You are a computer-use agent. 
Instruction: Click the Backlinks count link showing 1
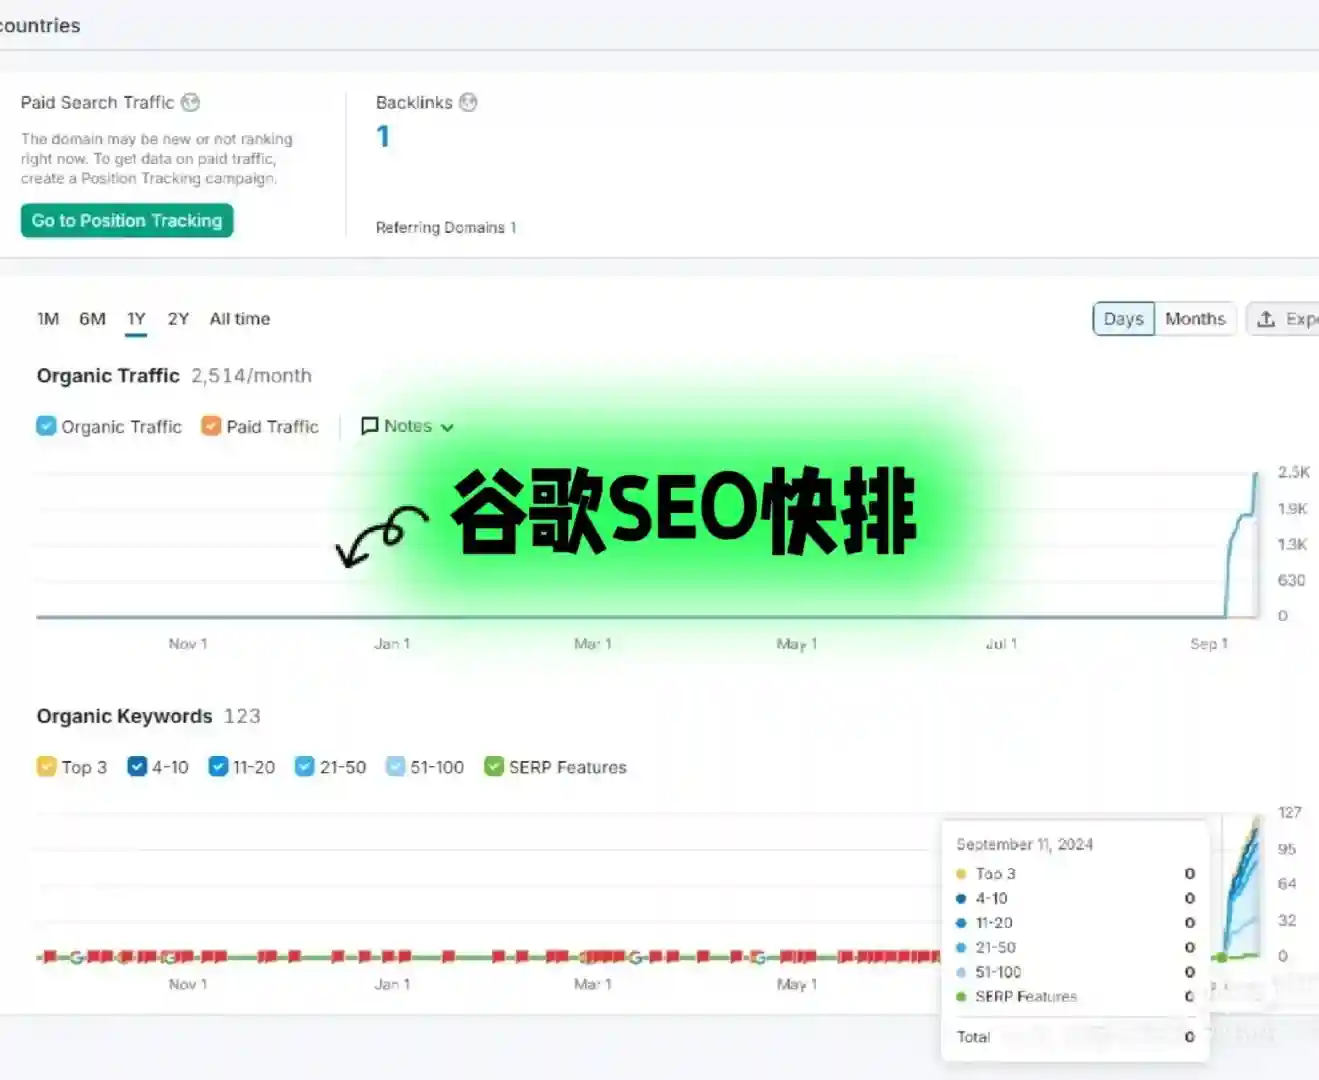[x=383, y=136]
